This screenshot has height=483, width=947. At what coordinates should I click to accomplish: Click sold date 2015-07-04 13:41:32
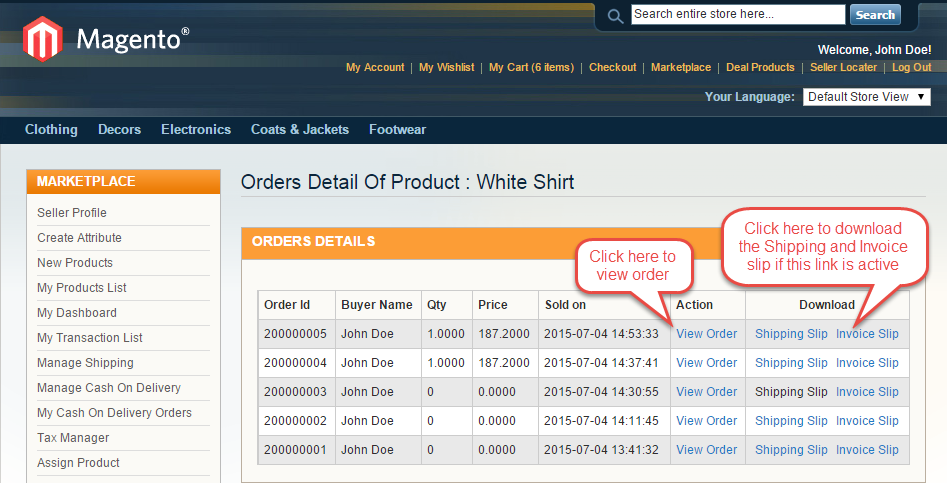pos(601,450)
